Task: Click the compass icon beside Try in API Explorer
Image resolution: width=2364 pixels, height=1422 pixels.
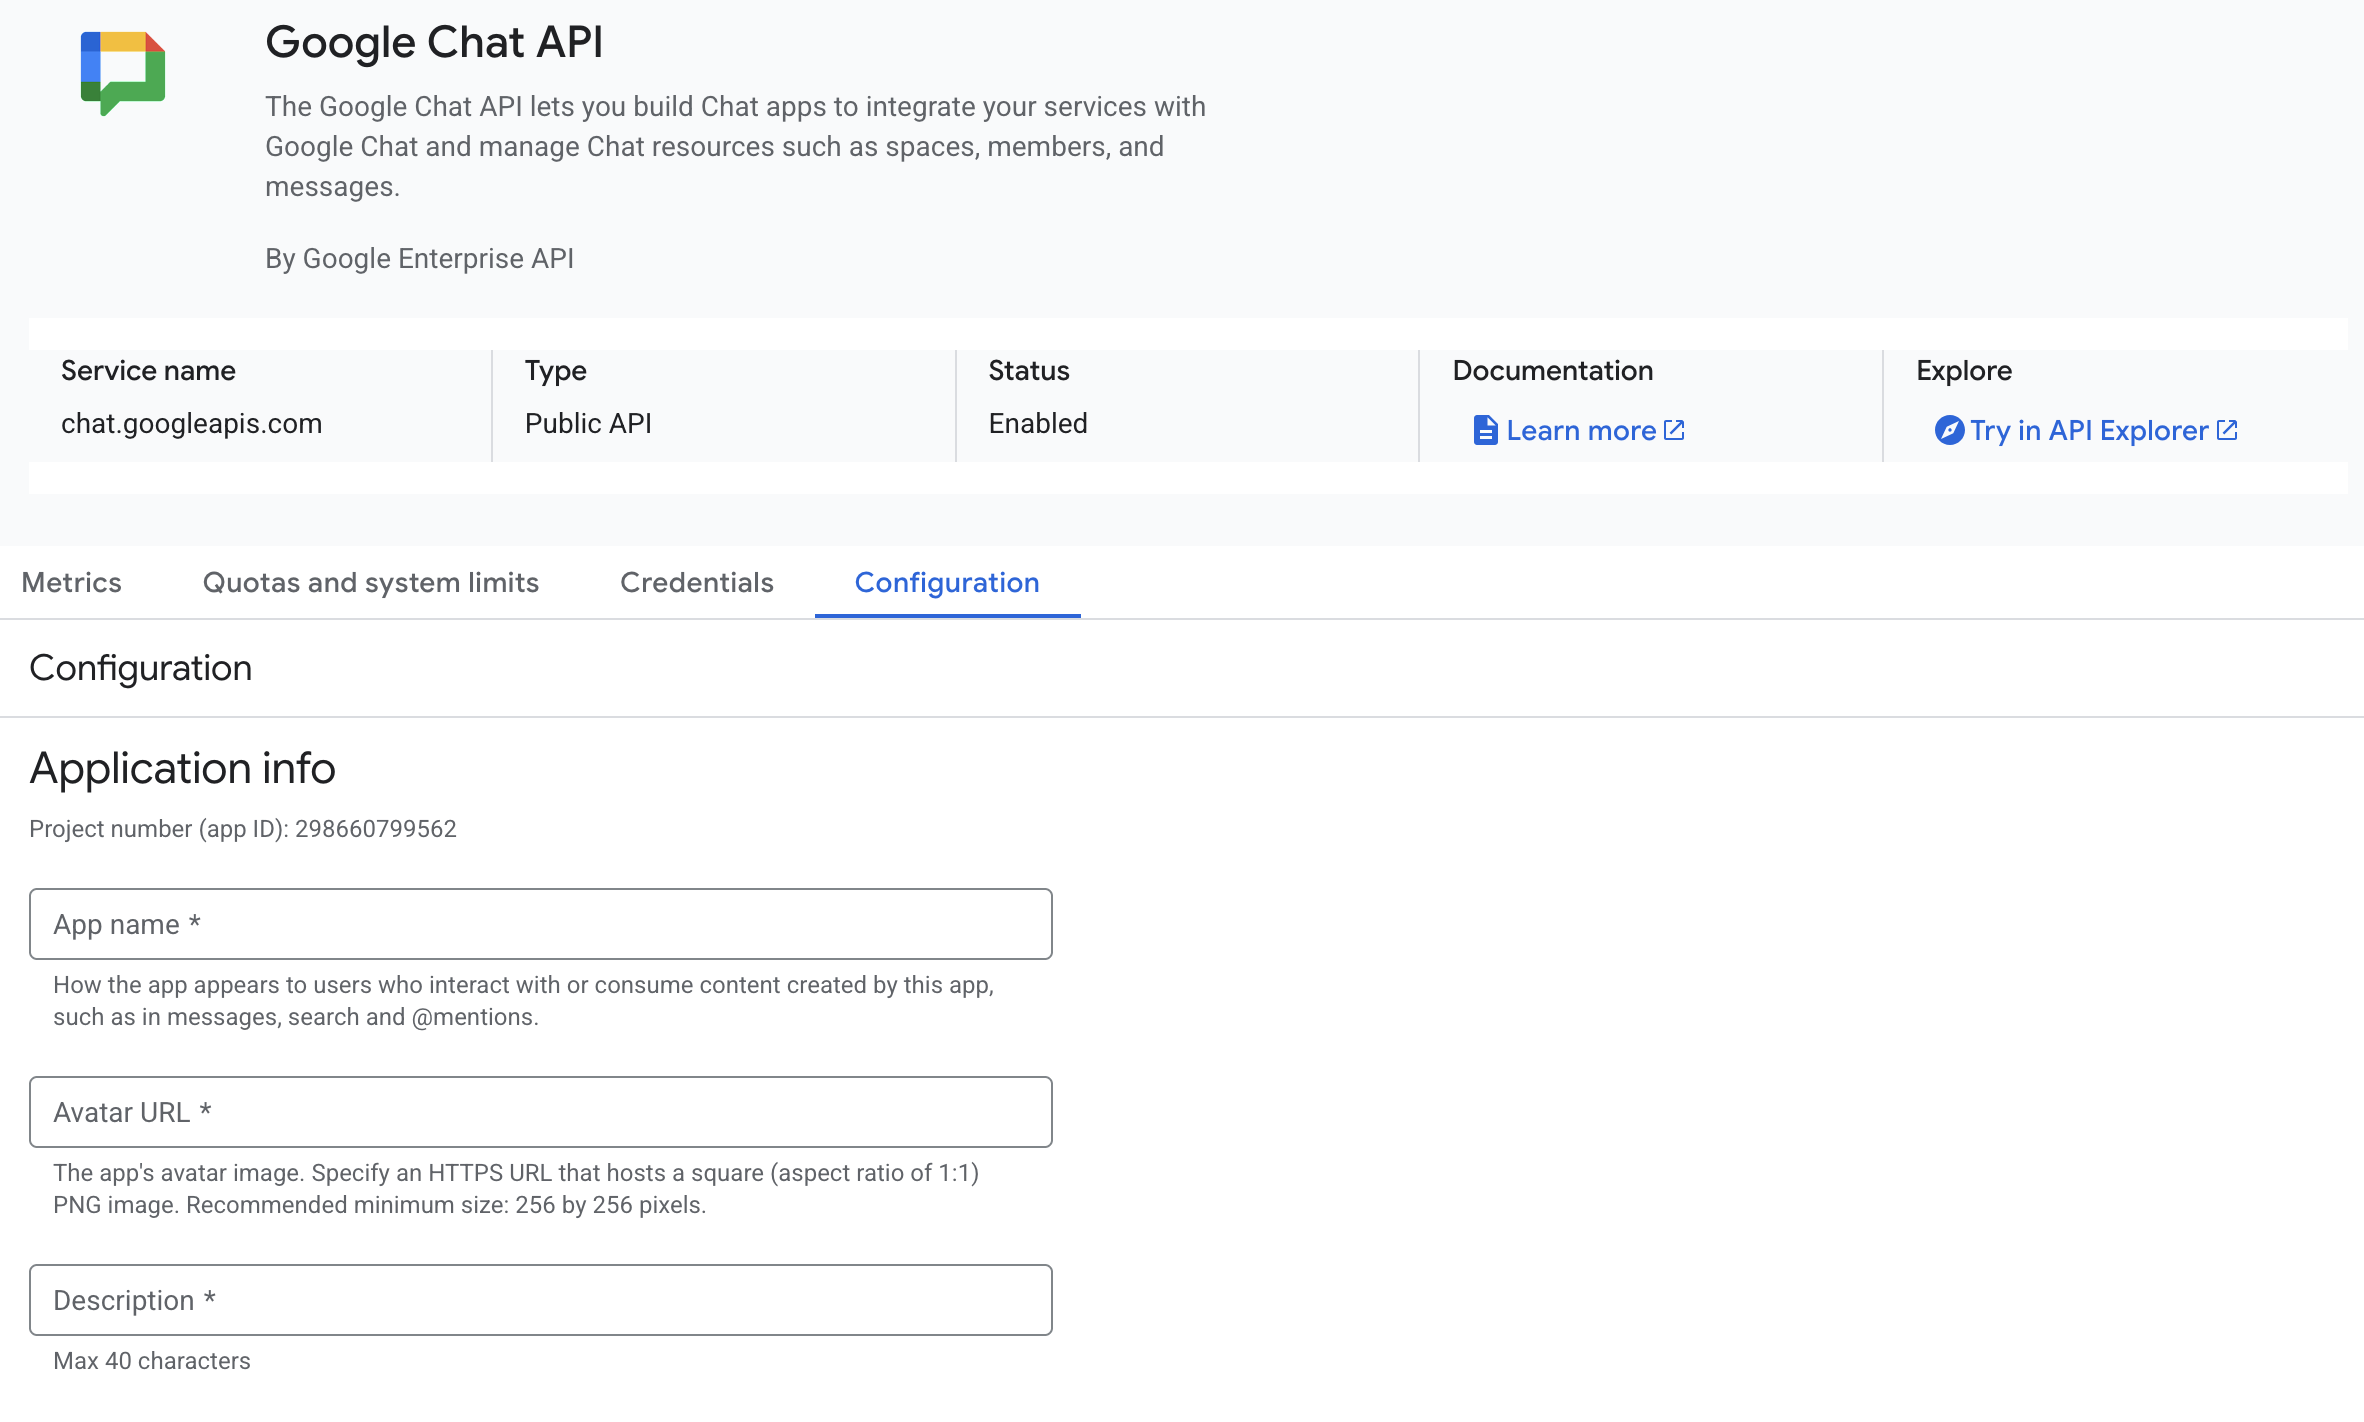Action: tap(1949, 430)
